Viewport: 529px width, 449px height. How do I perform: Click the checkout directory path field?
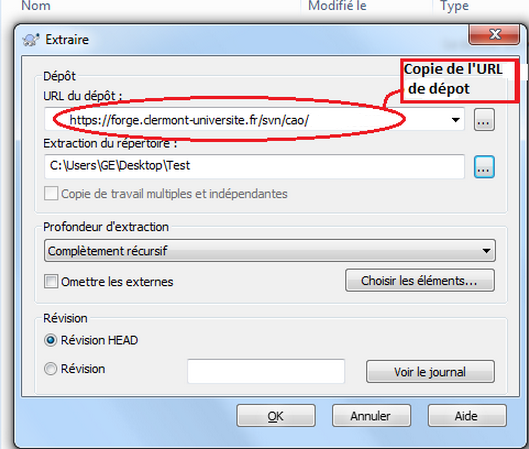tap(254, 167)
